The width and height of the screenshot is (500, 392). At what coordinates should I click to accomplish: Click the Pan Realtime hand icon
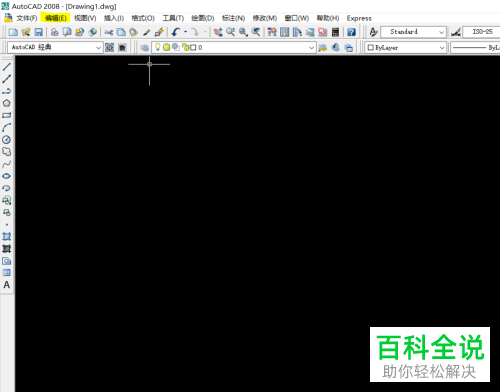coord(218,32)
